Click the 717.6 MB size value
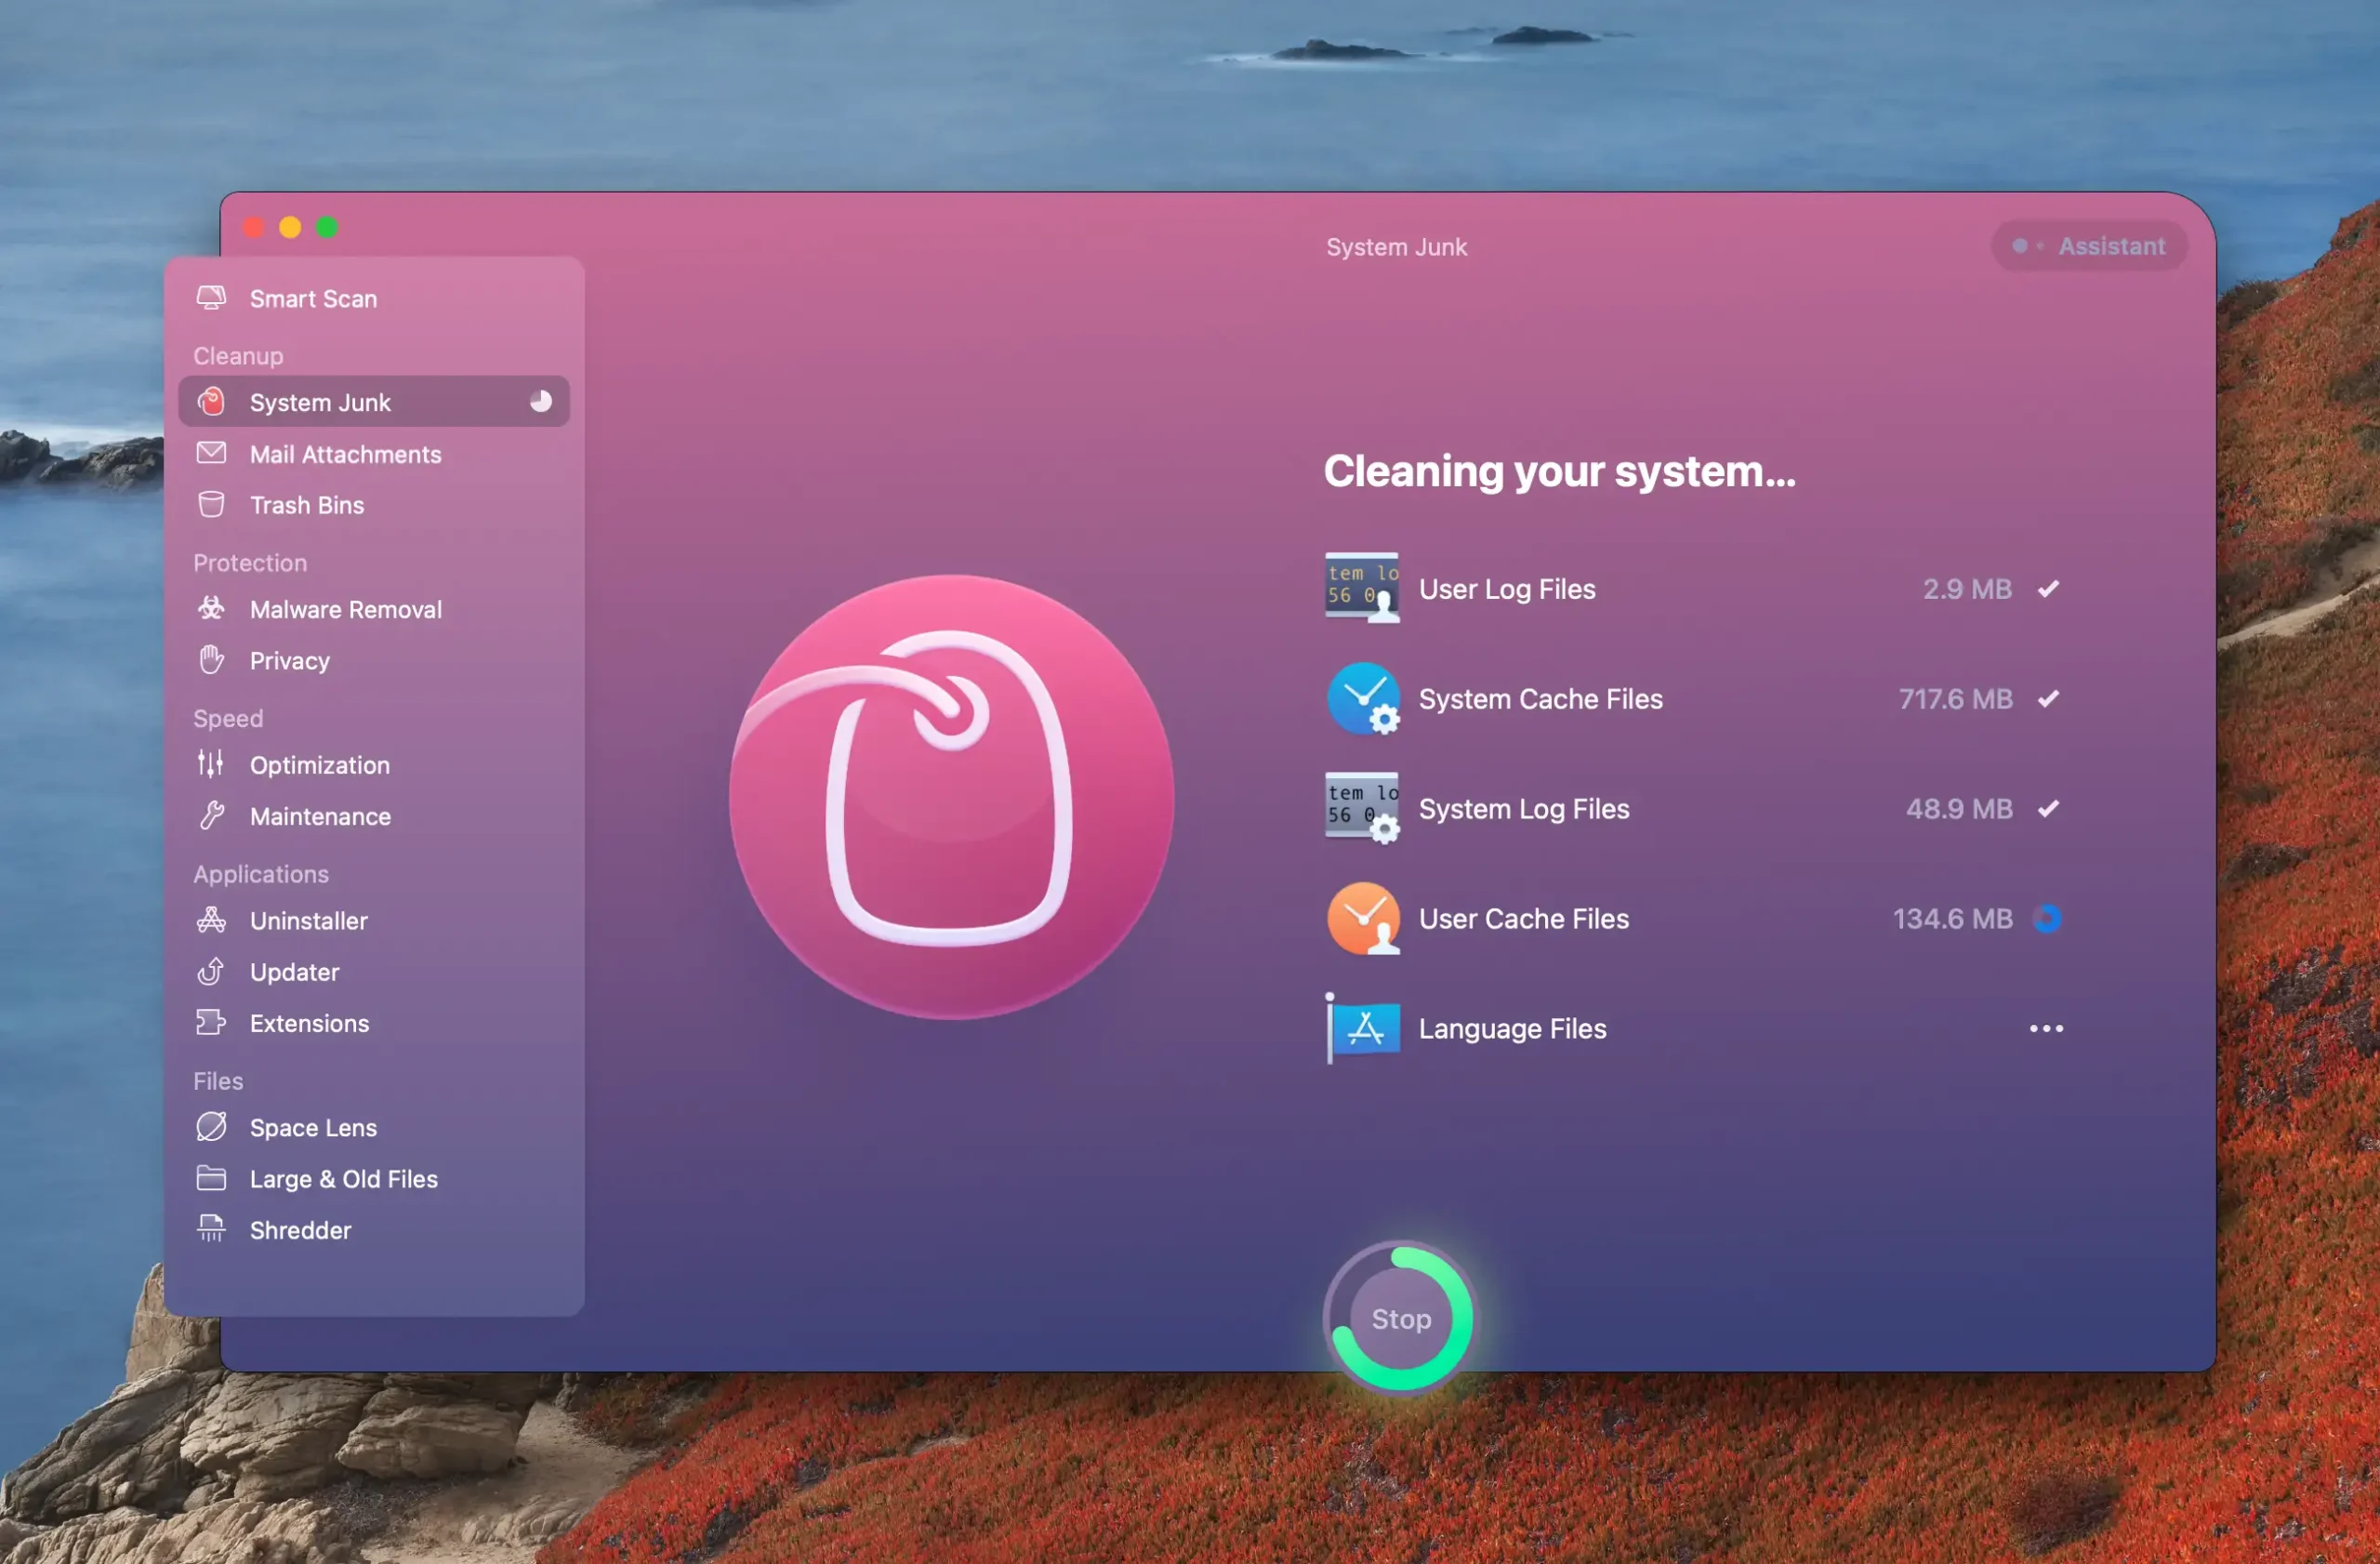2380x1564 pixels. (1955, 698)
